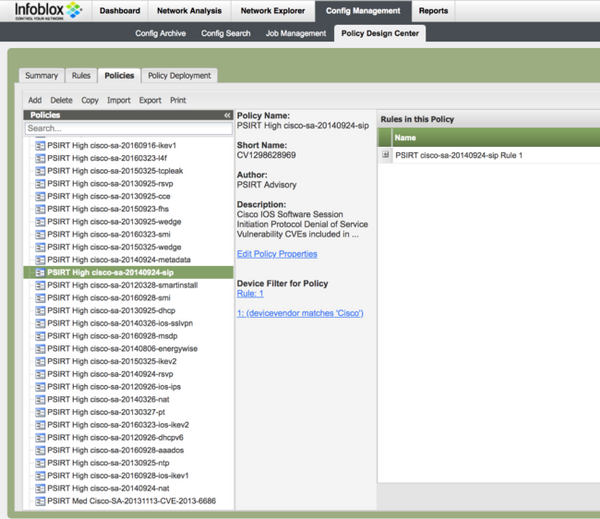Click the Edit Policy Properties link
600x519 pixels.
click(277, 254)
